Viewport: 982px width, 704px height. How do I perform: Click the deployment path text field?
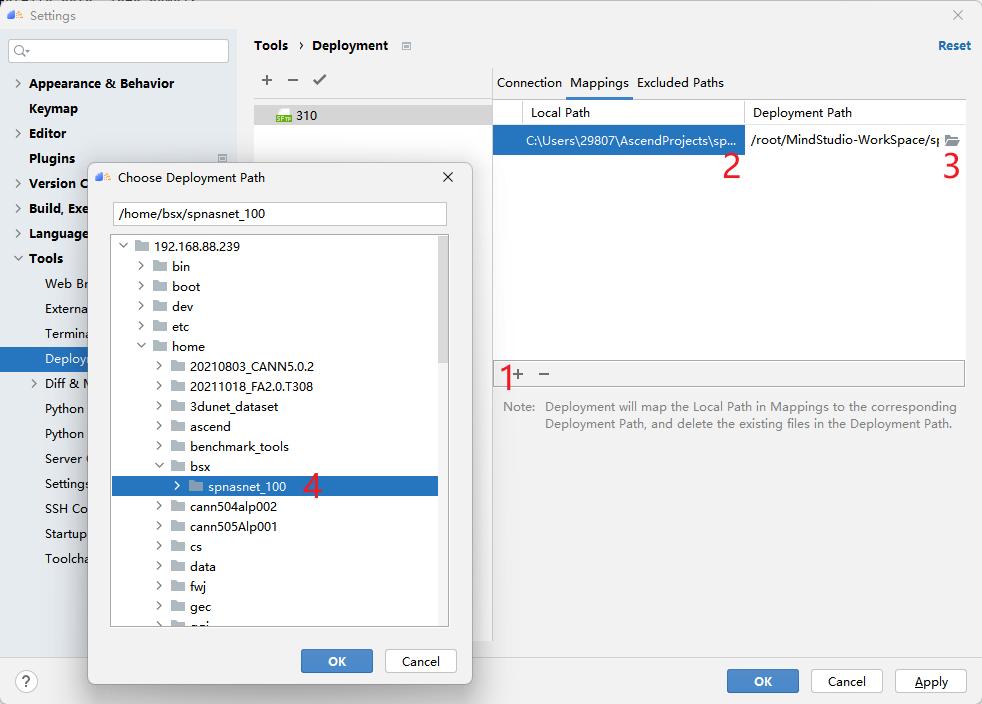(279, 214)
